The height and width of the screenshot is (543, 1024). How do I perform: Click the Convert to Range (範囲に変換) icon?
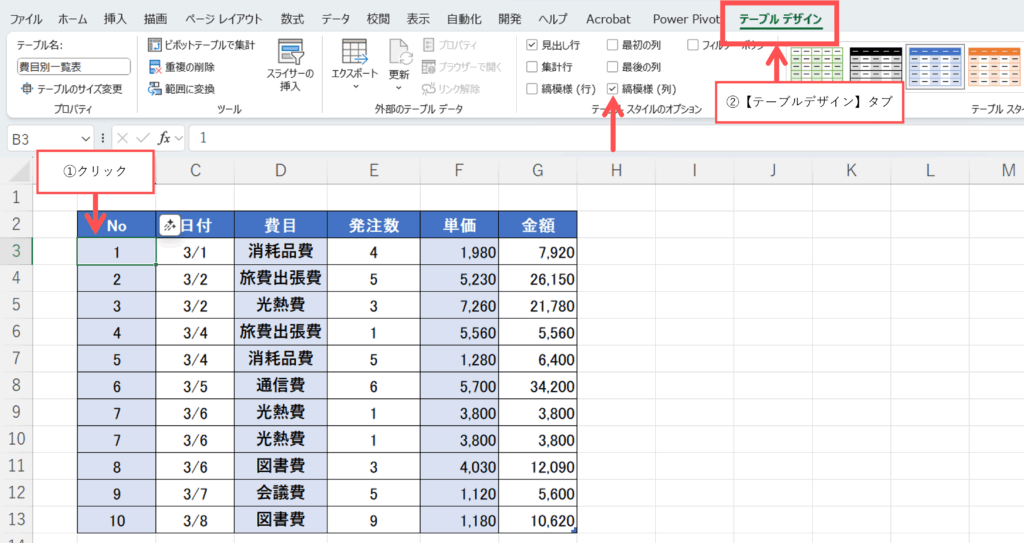pyautogui.click(x=155, y=89)
